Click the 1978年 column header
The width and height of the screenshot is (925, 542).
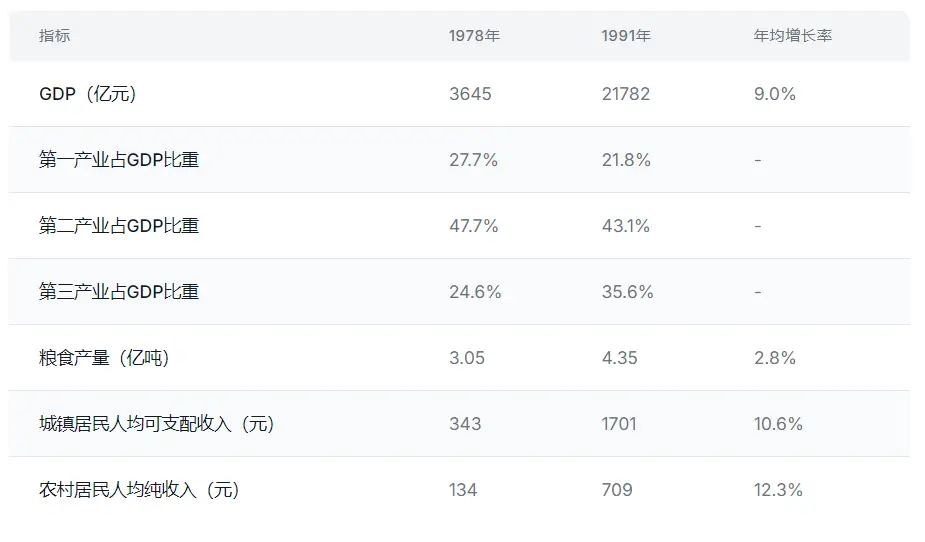tap(474, 36)
